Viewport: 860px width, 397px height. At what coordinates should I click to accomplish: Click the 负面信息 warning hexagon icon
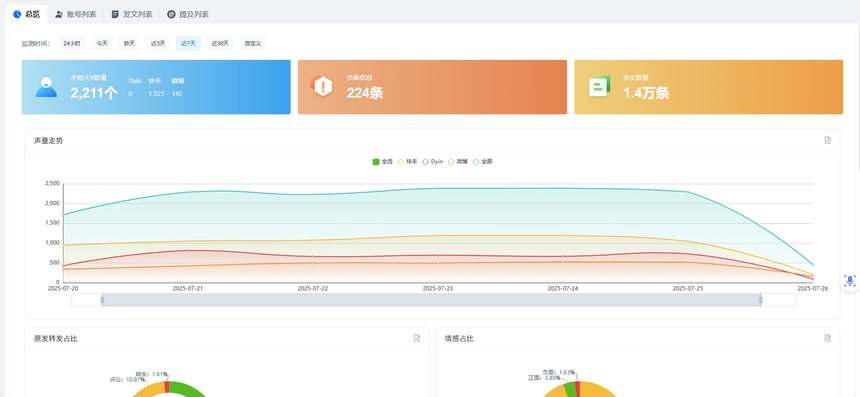322,86
